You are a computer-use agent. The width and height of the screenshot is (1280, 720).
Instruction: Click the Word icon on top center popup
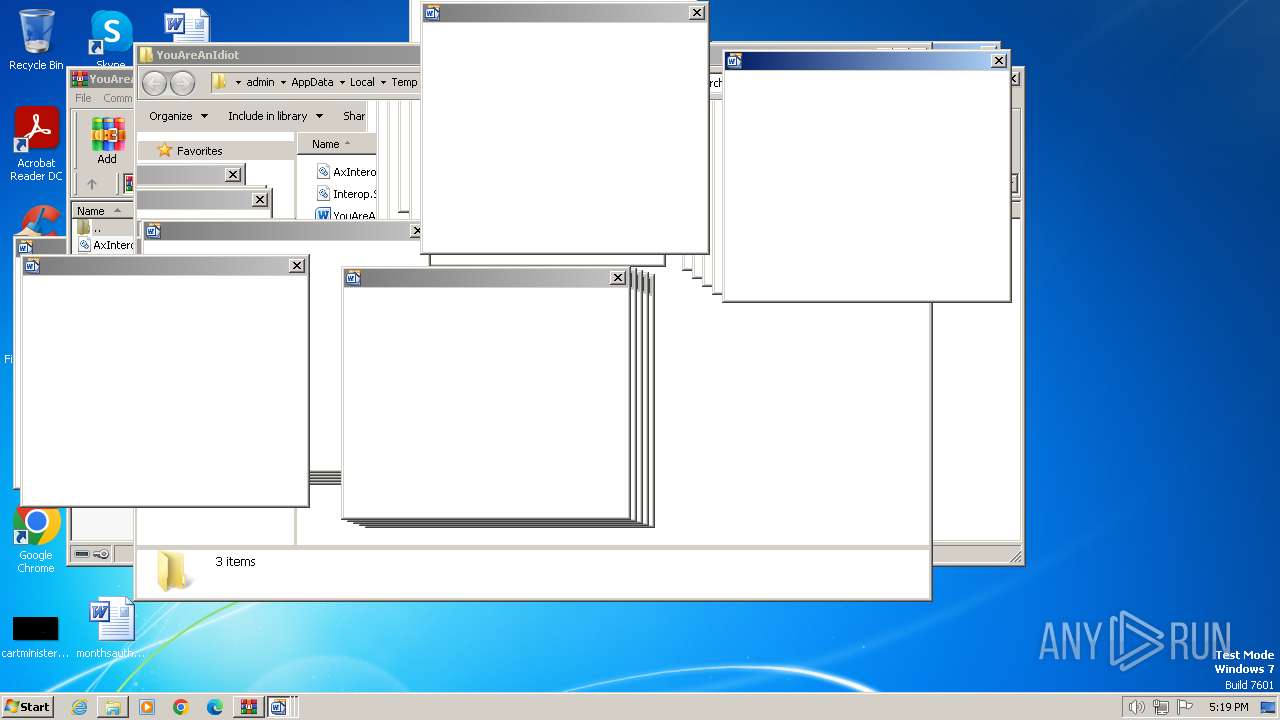(432, 13)
